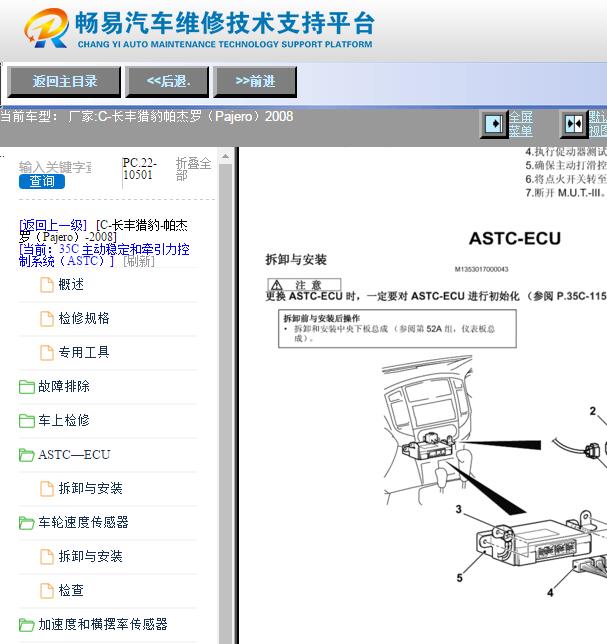Screen dimensions: 607x644
Task: Collapse the ASTC—ECU folder
Action: pyautogui.click(x=74, y=455)
